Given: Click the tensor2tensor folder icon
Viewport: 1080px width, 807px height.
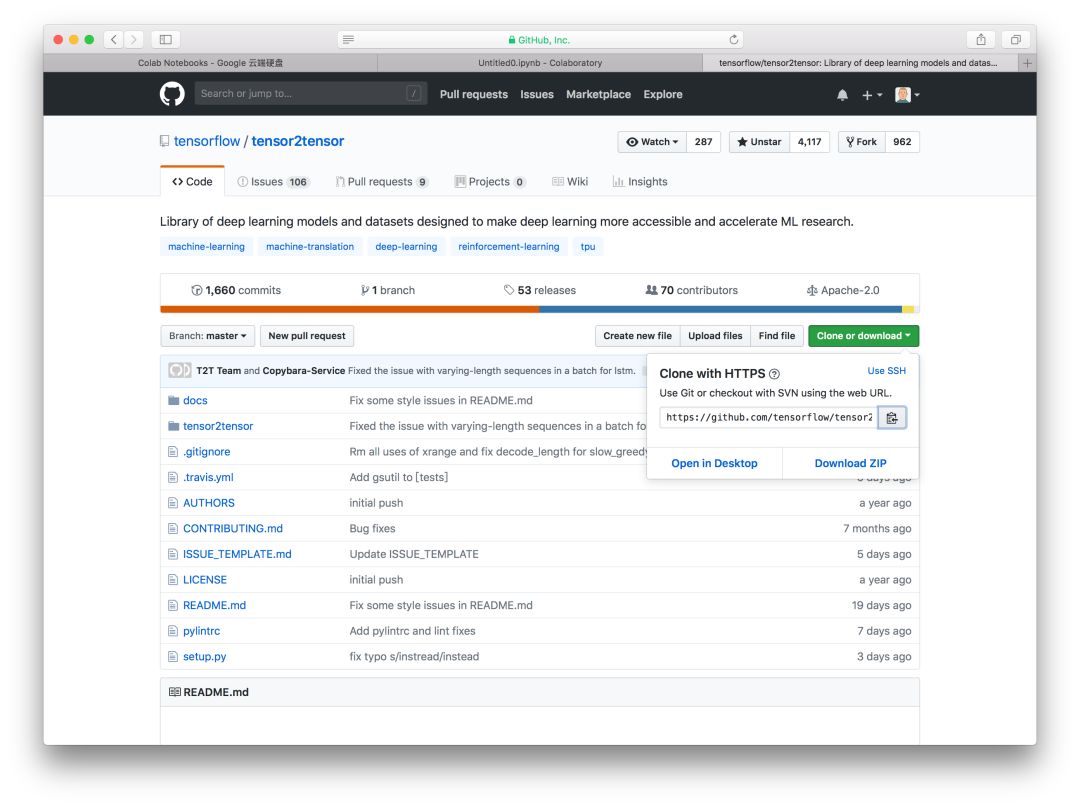Looking at the screenshot, I should click(x=174, y=426).
